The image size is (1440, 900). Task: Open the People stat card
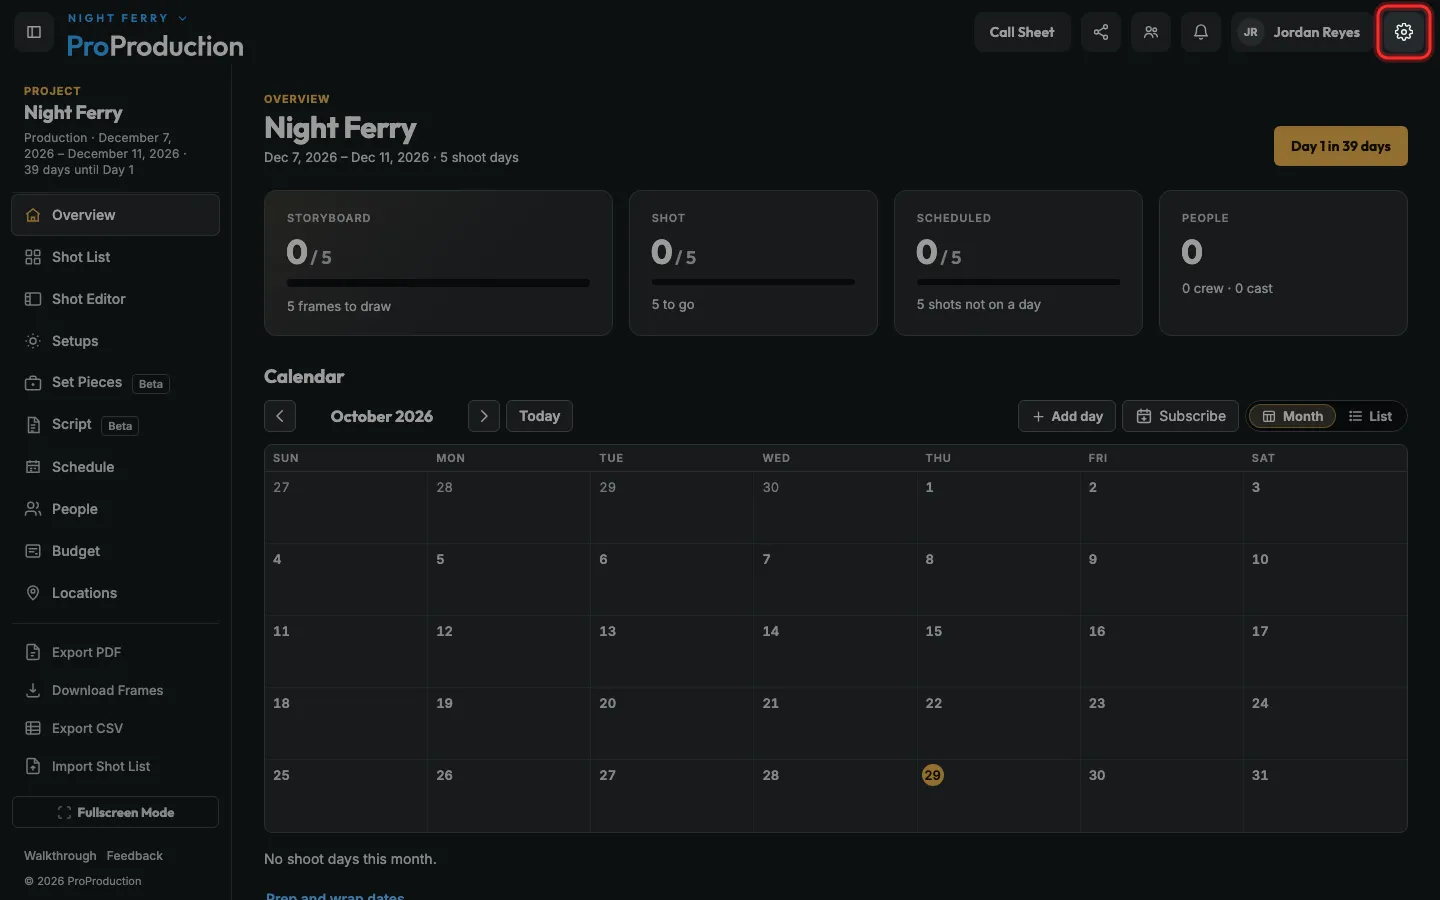1283,263
